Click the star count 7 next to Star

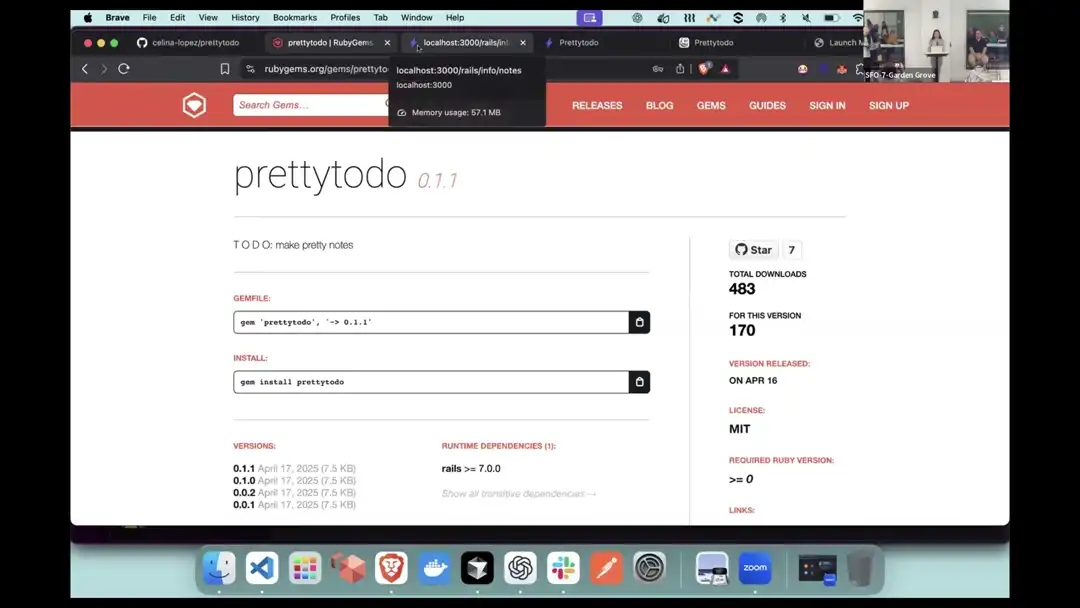[x=791, y=250]
